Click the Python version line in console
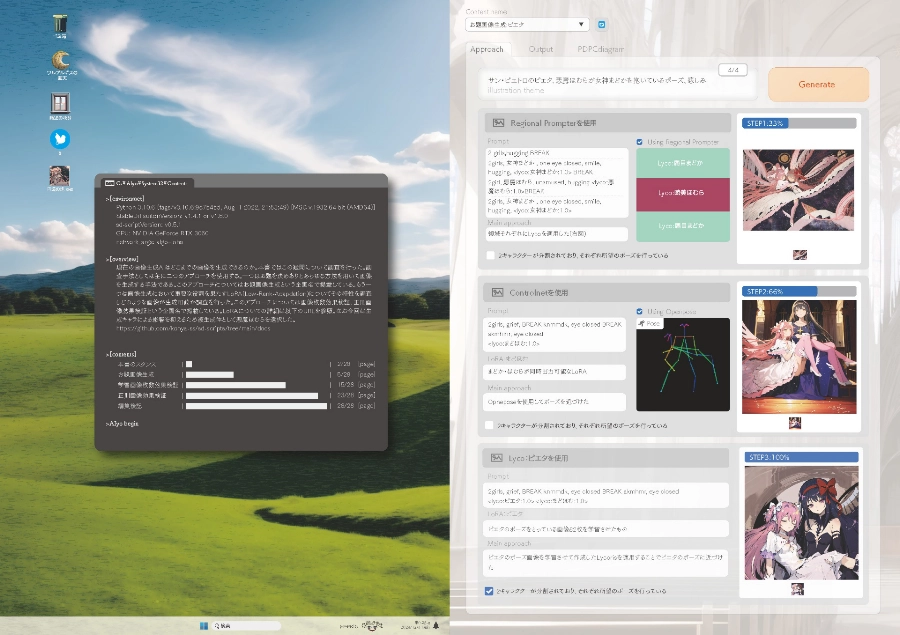This screenshot has height=635, width=900. pos(246,207)
